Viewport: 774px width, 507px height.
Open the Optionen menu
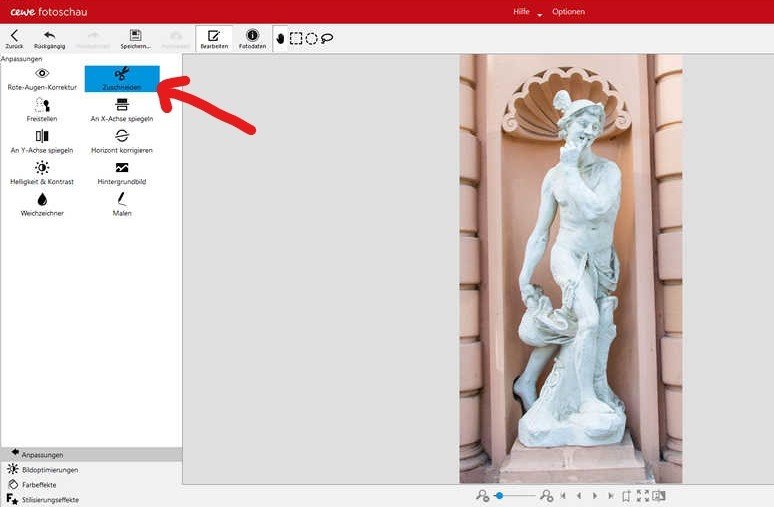tap(568, 12)
